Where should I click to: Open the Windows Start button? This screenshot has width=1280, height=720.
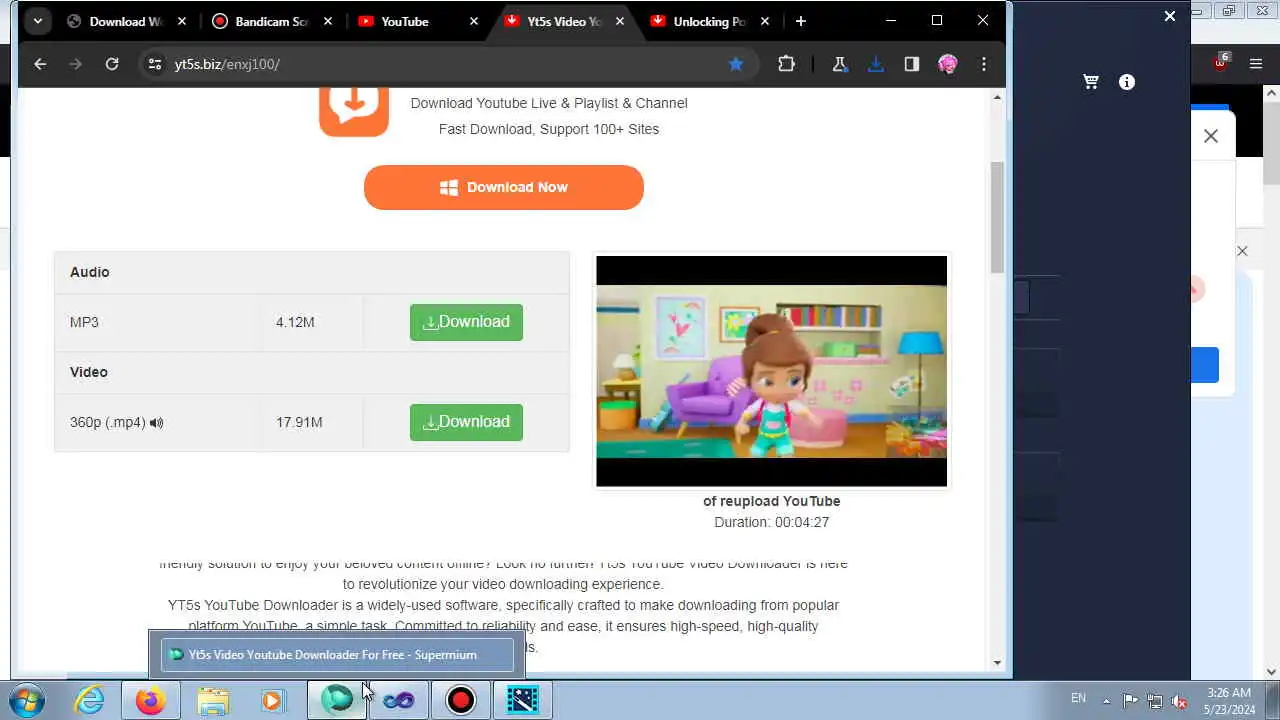[27, 700]
